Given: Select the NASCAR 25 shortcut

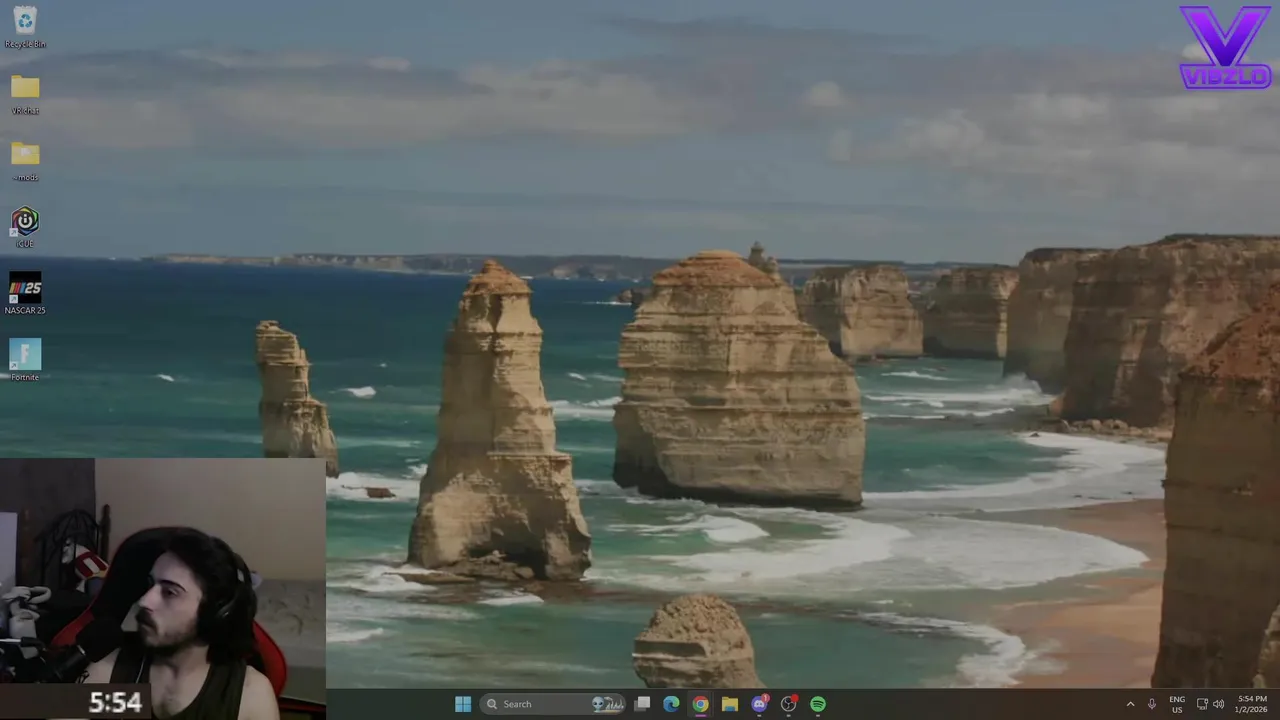Looking at the screenshot, I should coord(25,294).
